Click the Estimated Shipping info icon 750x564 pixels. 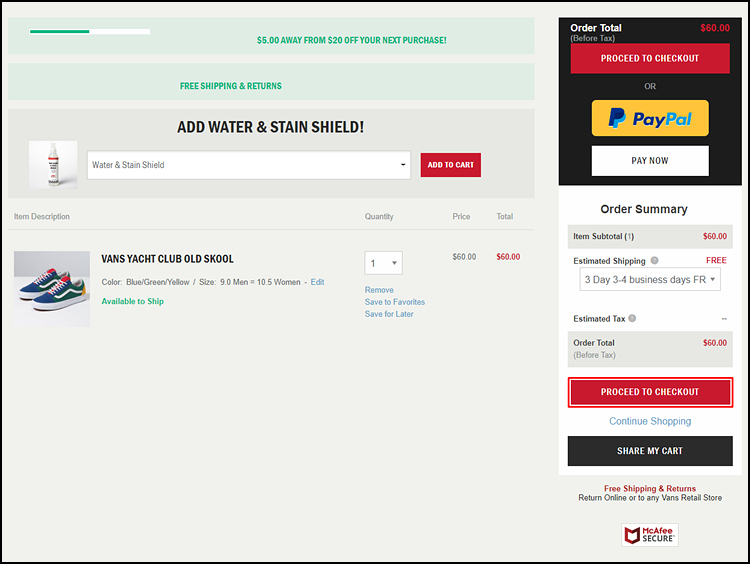click(654, 260)
